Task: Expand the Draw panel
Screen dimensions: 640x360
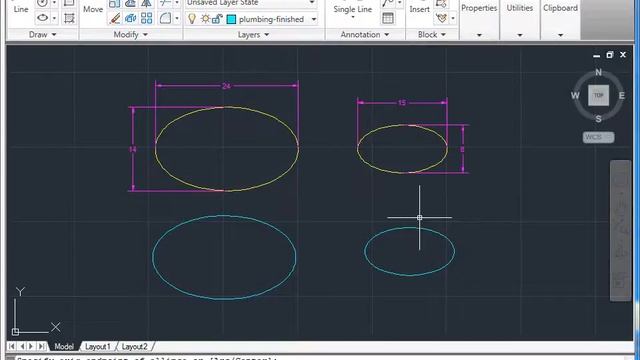Action: click(x=42, y=35)
